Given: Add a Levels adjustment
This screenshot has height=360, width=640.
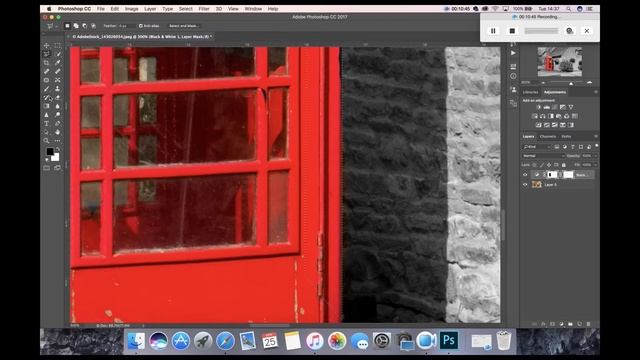Looking at the screenshot, I should click(547, 107).
